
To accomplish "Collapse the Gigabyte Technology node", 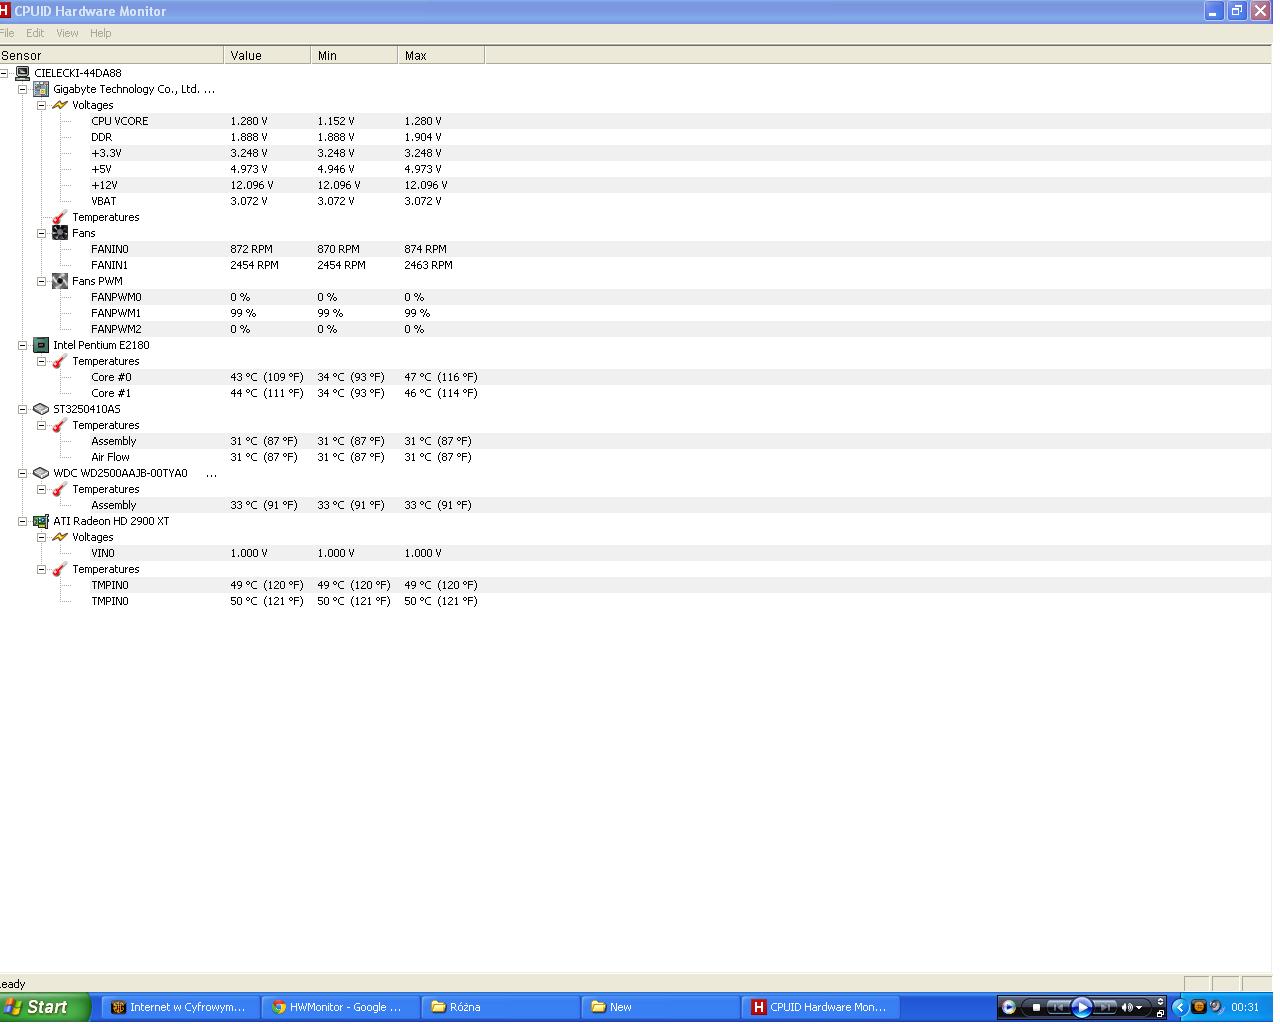I will point(23,89).
